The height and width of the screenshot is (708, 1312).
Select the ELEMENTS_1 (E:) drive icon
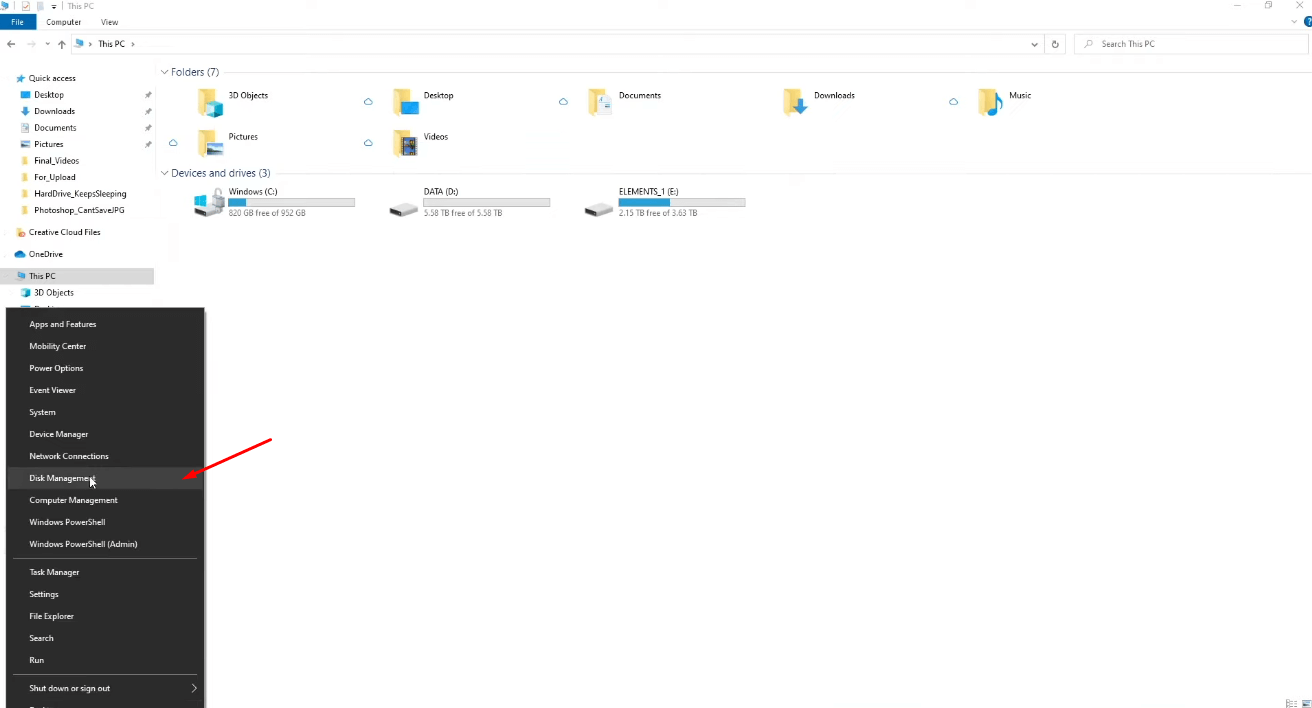click(599, 208)
